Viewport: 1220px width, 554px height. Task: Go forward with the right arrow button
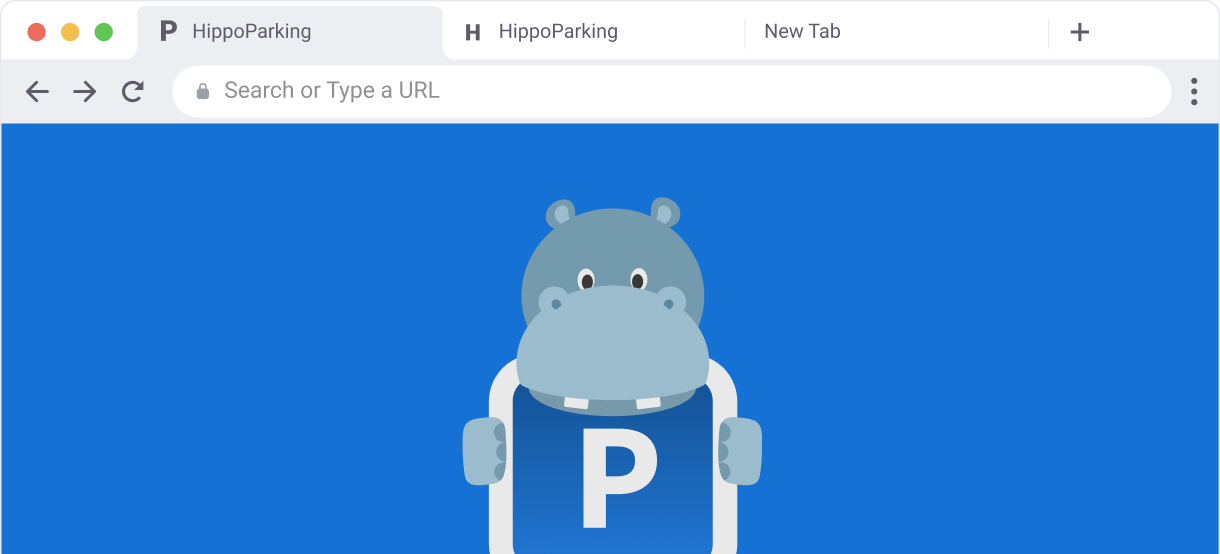click(x=85, y=92)
